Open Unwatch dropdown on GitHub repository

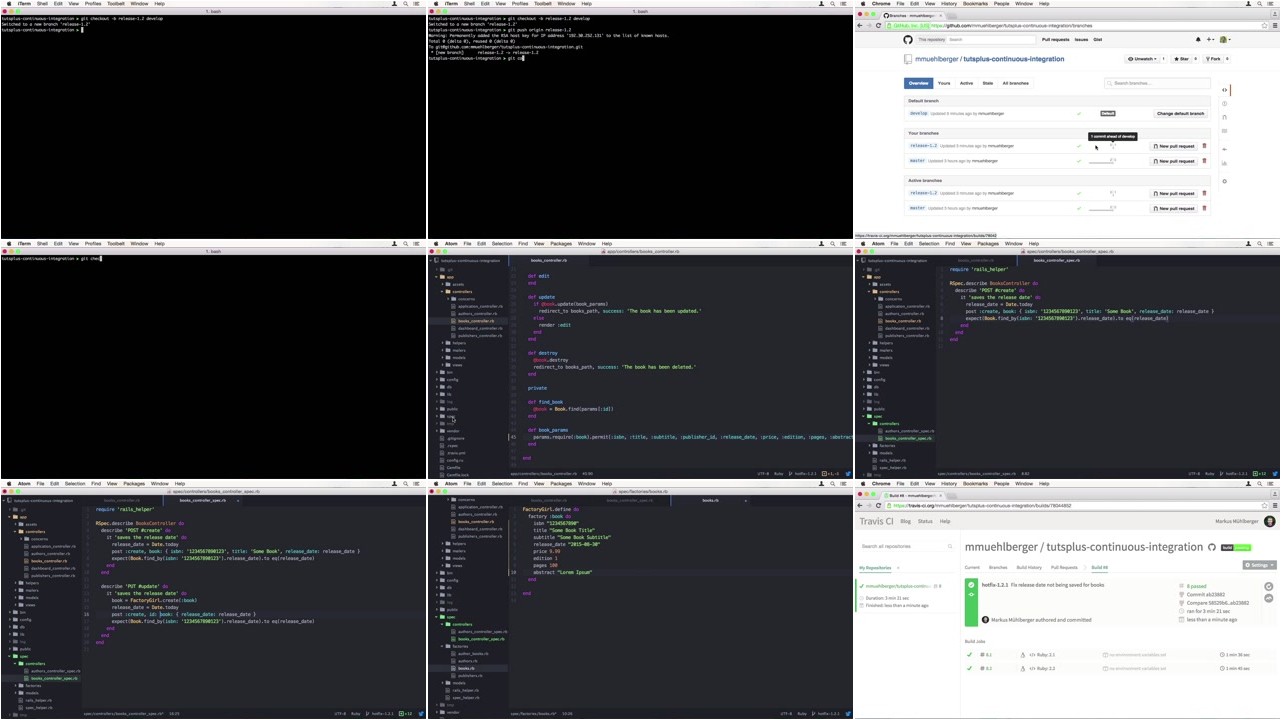pyautogui.click(x=1142, y=59)
